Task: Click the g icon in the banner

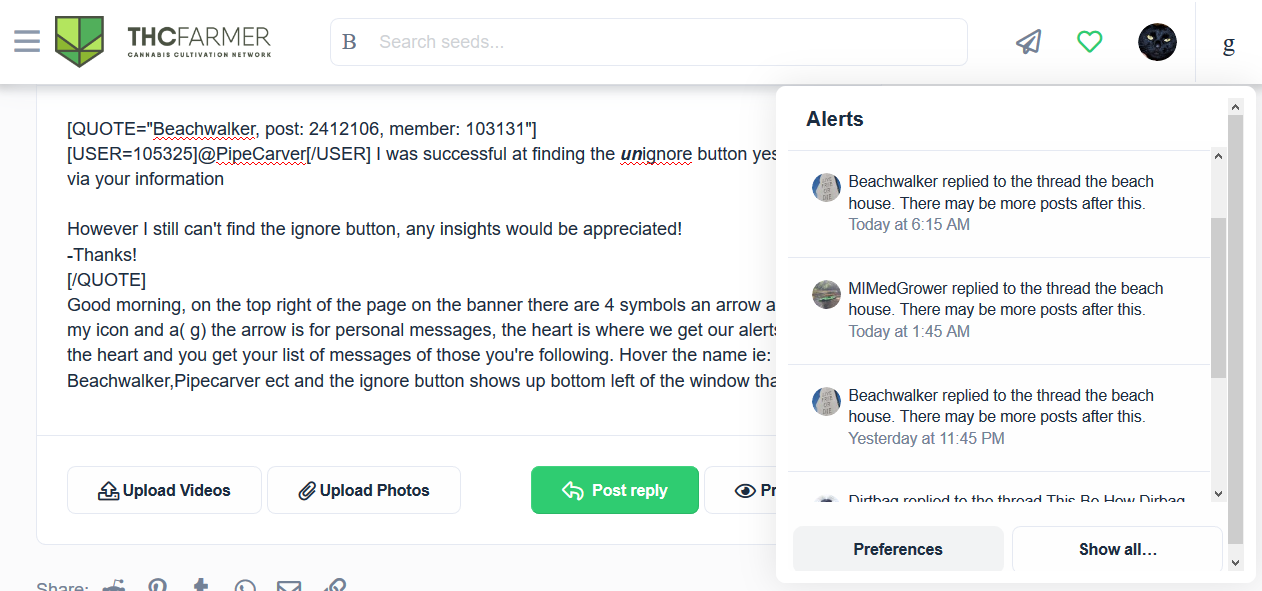Action: [x=1229, y=43]
